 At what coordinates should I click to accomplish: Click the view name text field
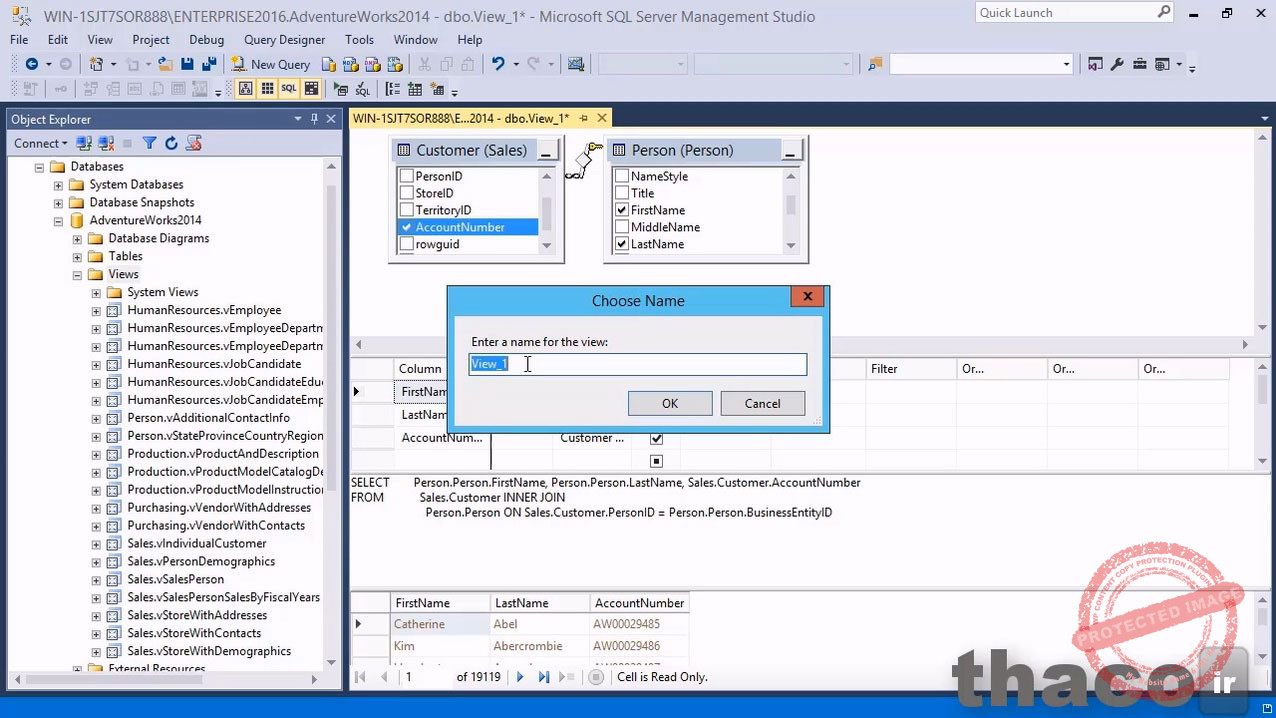(x=638, y=364)
